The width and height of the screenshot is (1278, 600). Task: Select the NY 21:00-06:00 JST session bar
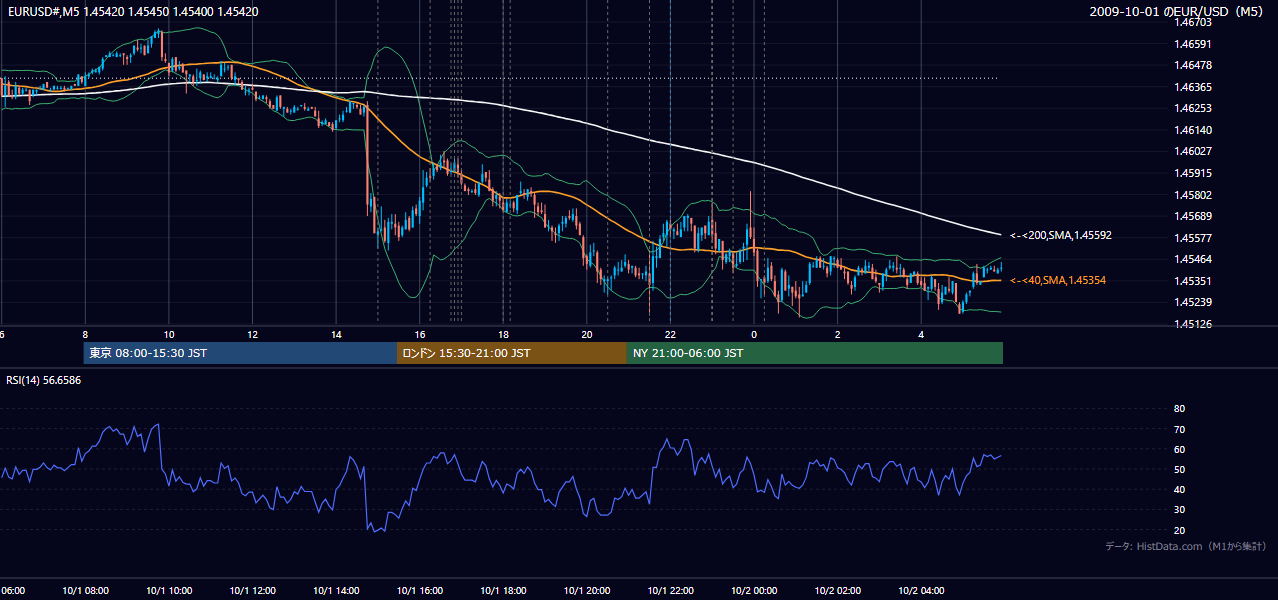click(x=815, y=353)
